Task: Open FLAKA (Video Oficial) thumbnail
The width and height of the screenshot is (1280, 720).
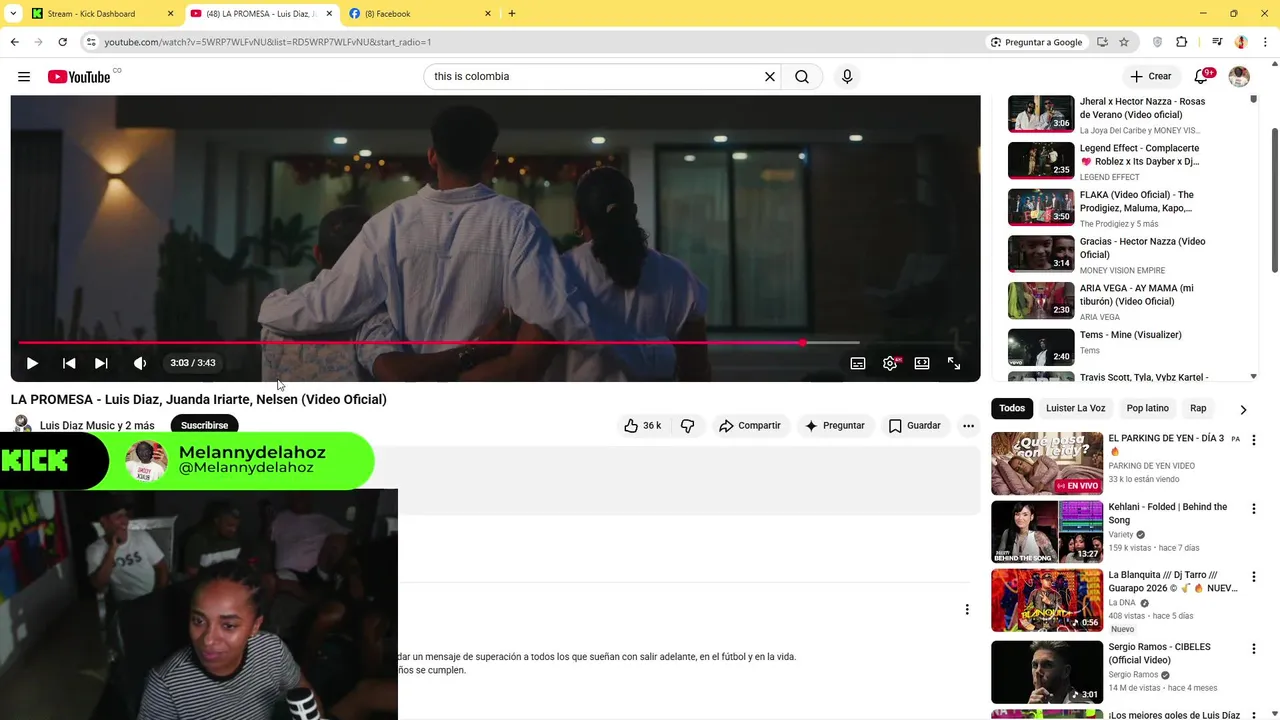Action: (1041, 207)
